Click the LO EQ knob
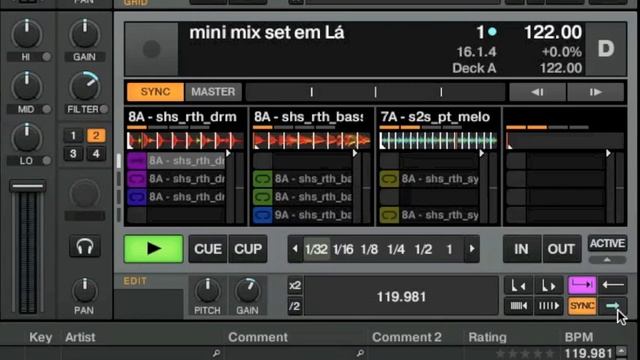This screenshot has height=360, width=640. (27, 138)
